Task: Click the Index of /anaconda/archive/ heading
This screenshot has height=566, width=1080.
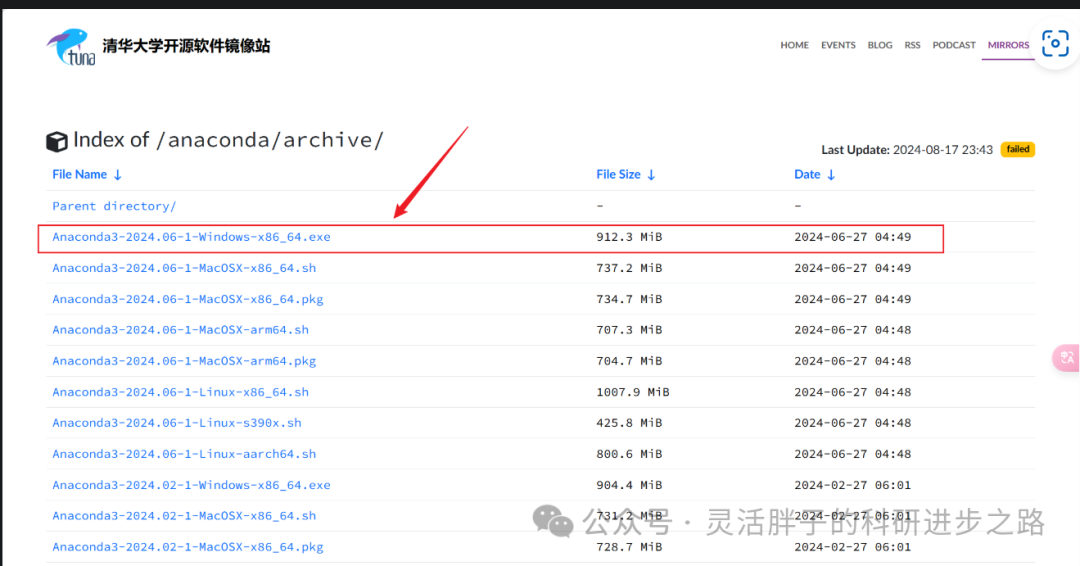Action: point(228,140)
